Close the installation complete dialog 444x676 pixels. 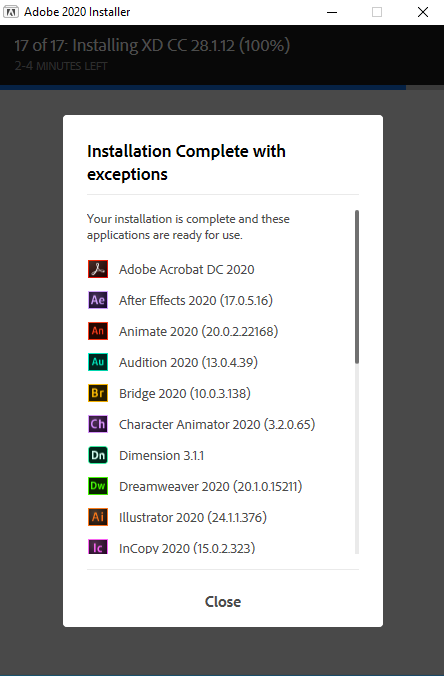pyautogui.click(x=223, y=601)
